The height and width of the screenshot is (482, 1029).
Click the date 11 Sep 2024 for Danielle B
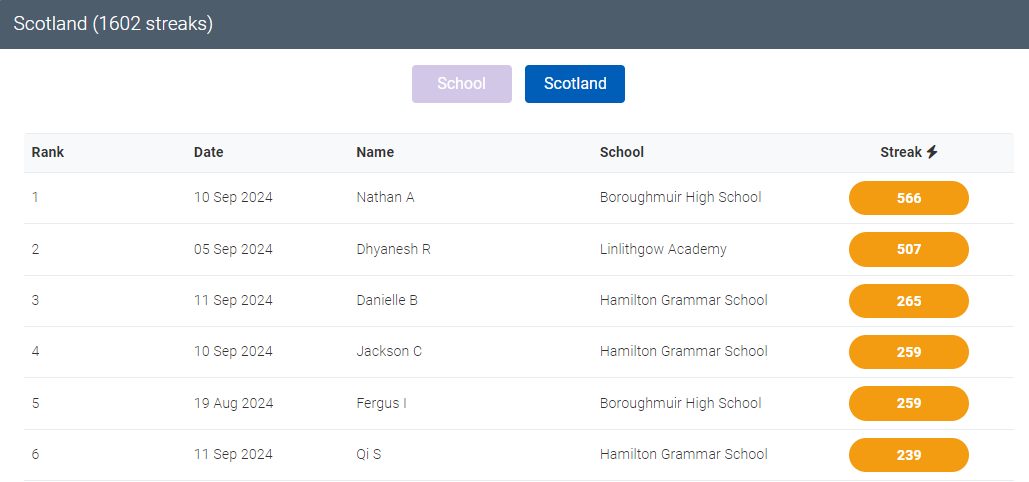pos(234,300)
